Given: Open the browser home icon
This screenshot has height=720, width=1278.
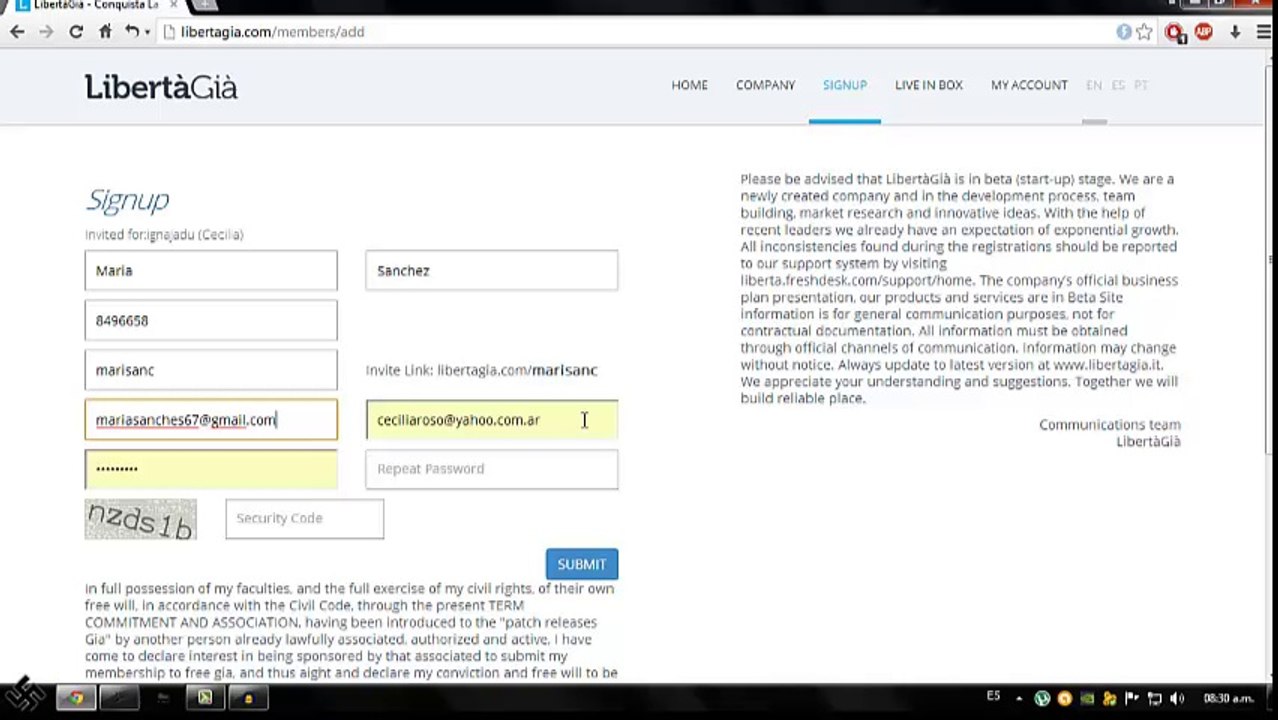Looking at the screenshot, I should point(105,32).
